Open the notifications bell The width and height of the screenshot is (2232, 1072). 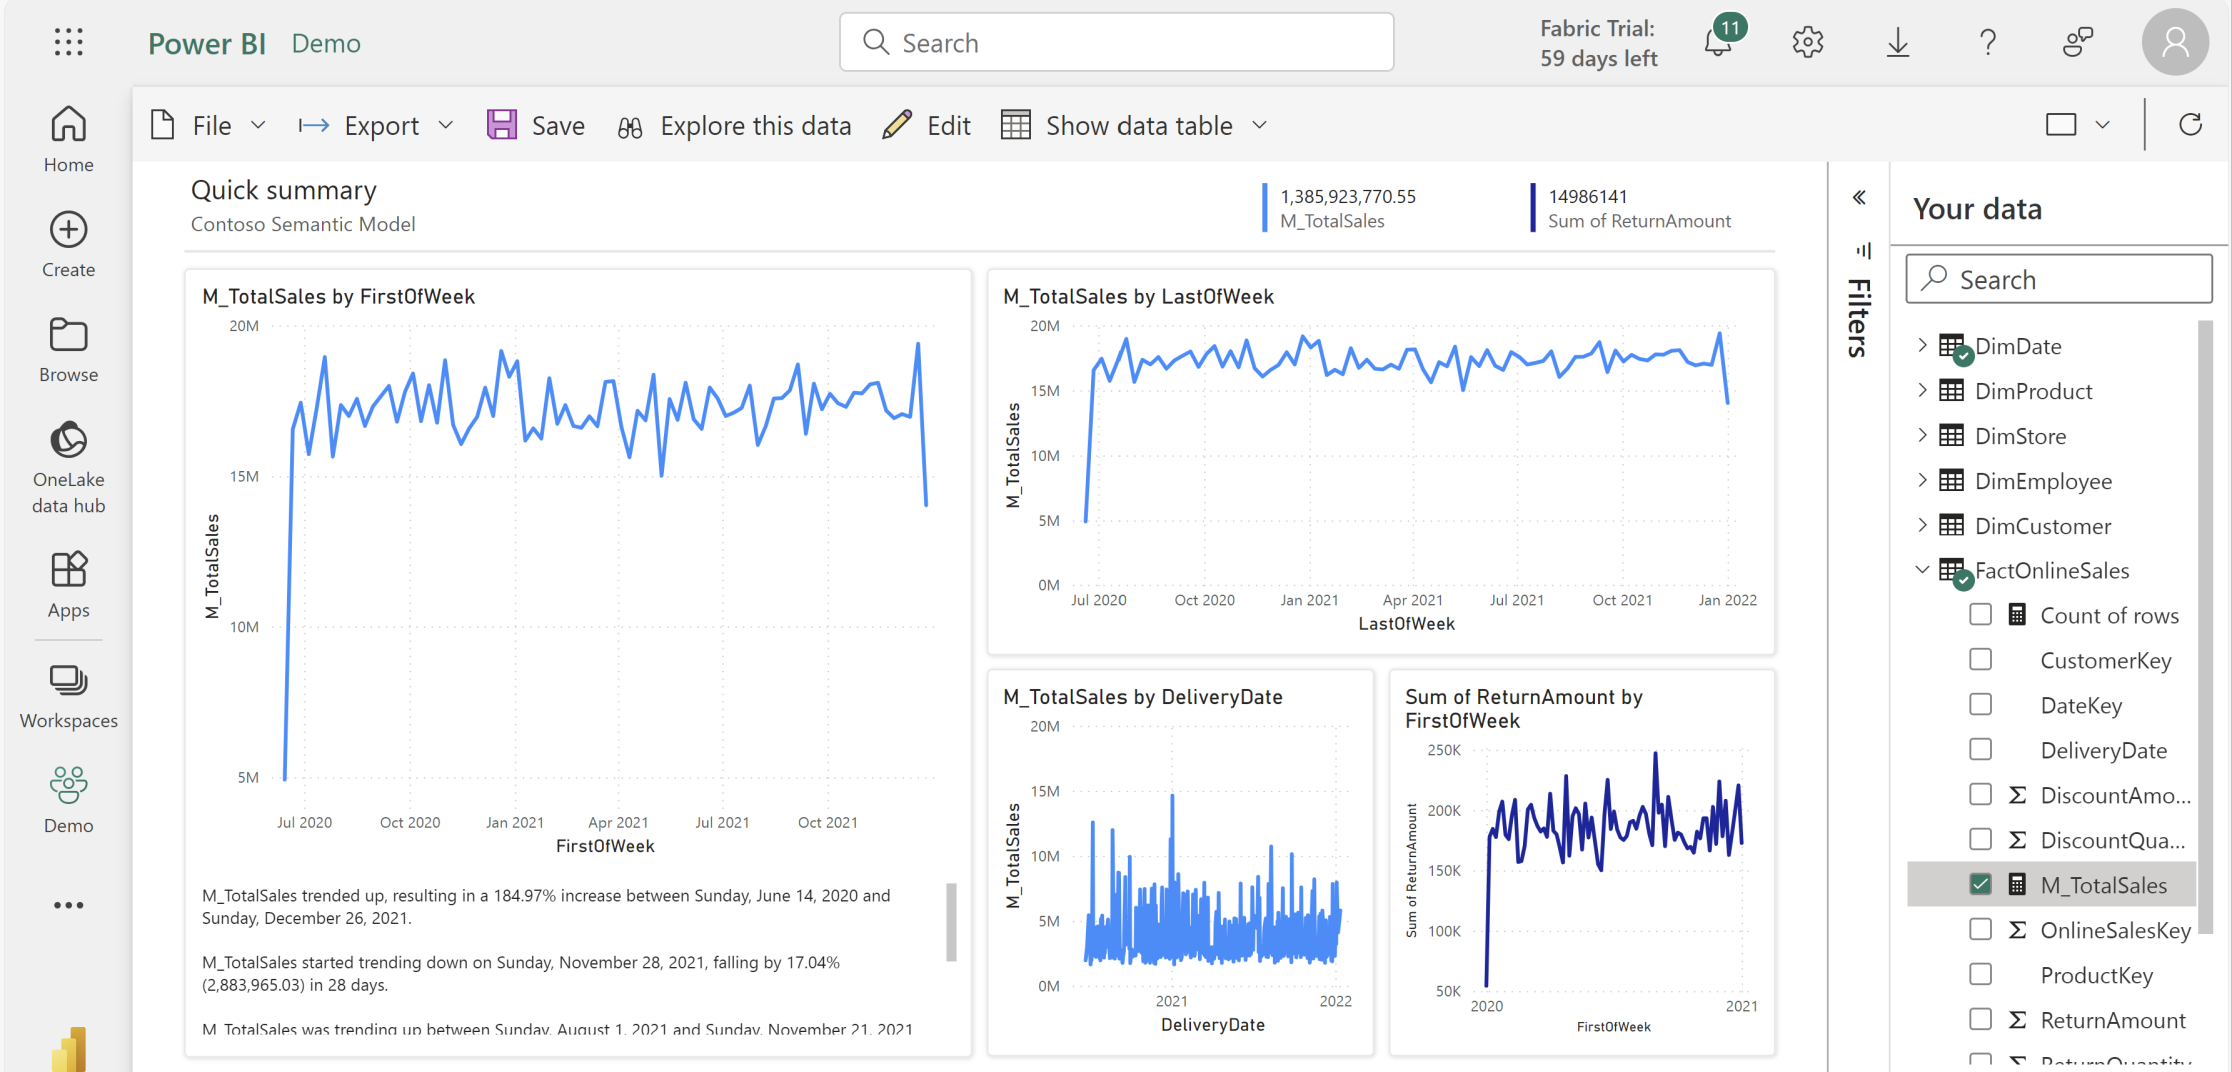(x=1718, y=43)
